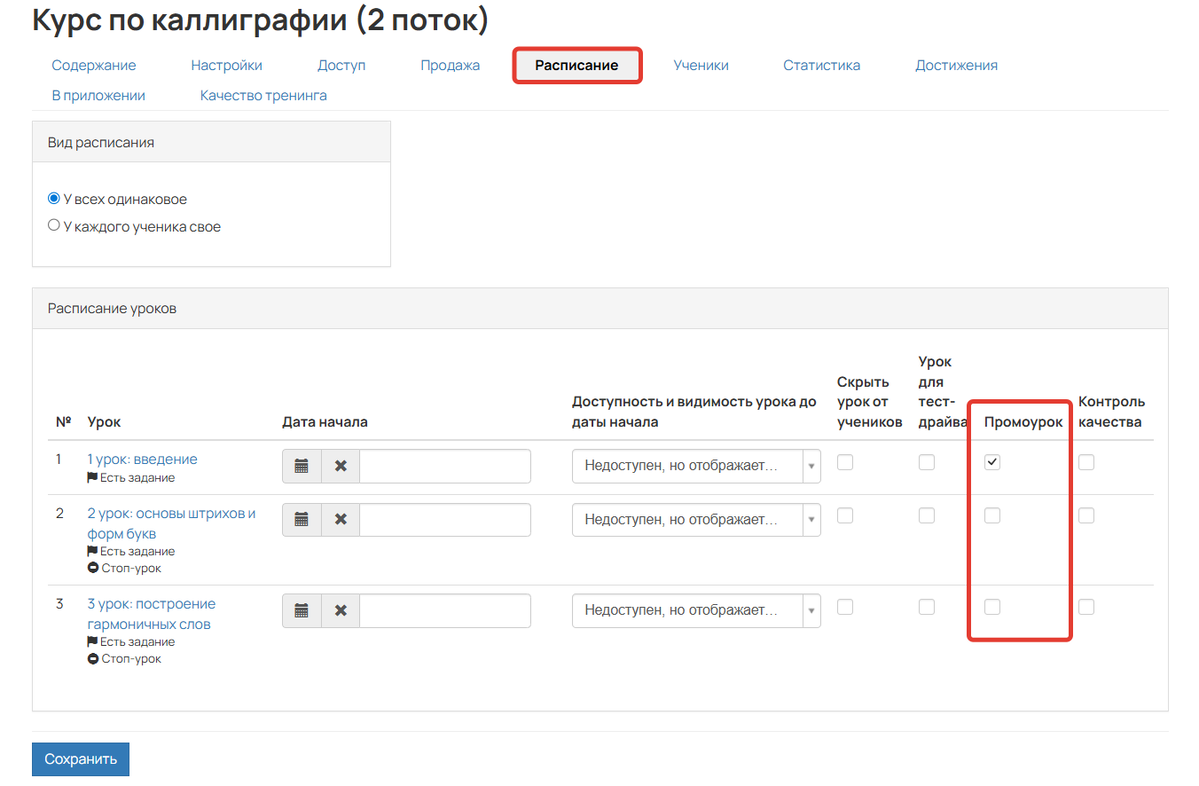The width and height of the screenshot is (1199, 786).
Task: Enable Контроль качества for lesson 3
Action: tap(1086, 607)
